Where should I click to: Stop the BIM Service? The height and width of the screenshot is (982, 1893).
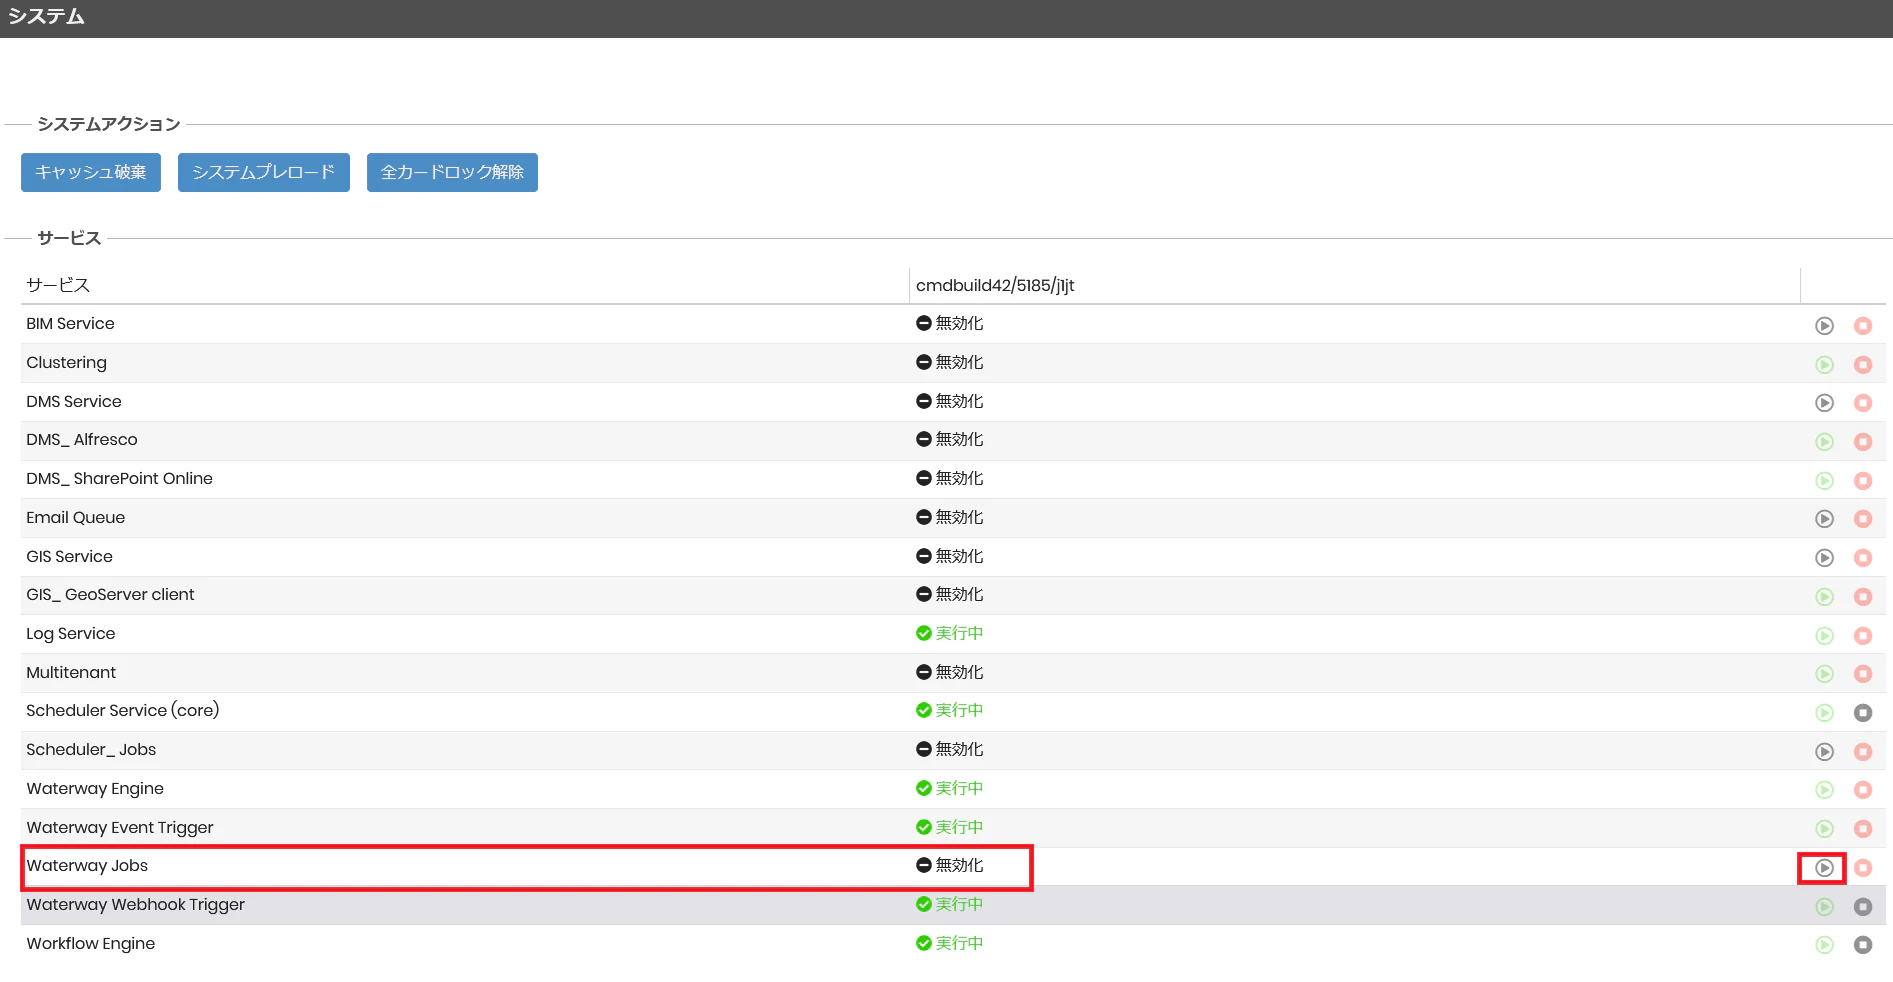click(1862, 325)
